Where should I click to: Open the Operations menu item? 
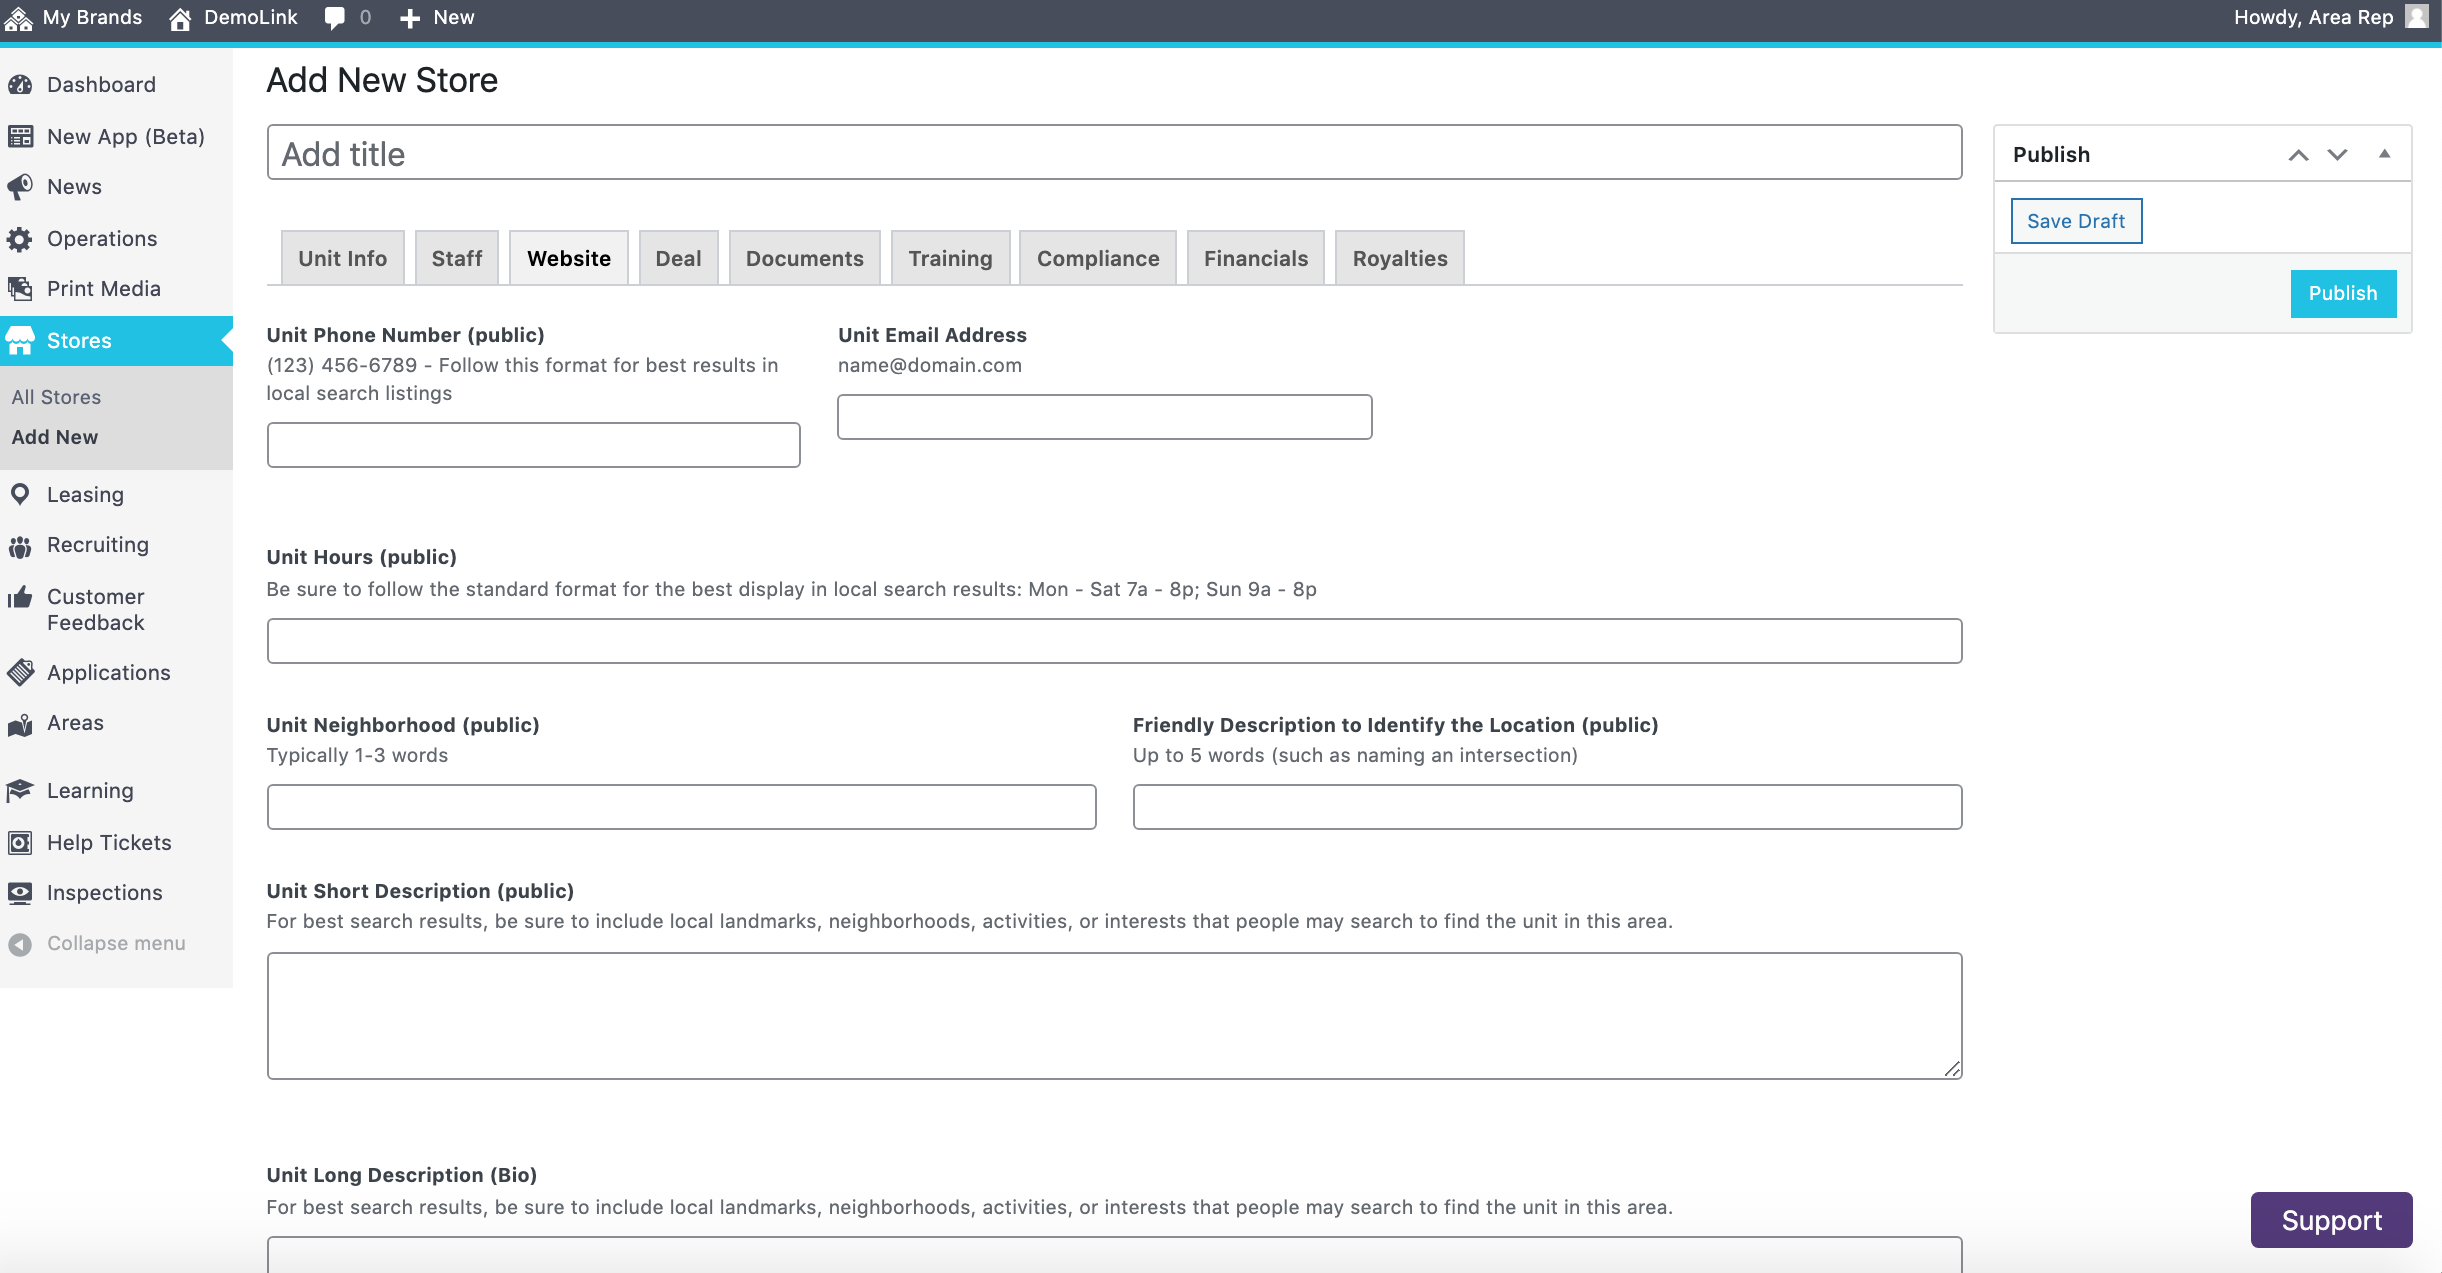[103, 237]
